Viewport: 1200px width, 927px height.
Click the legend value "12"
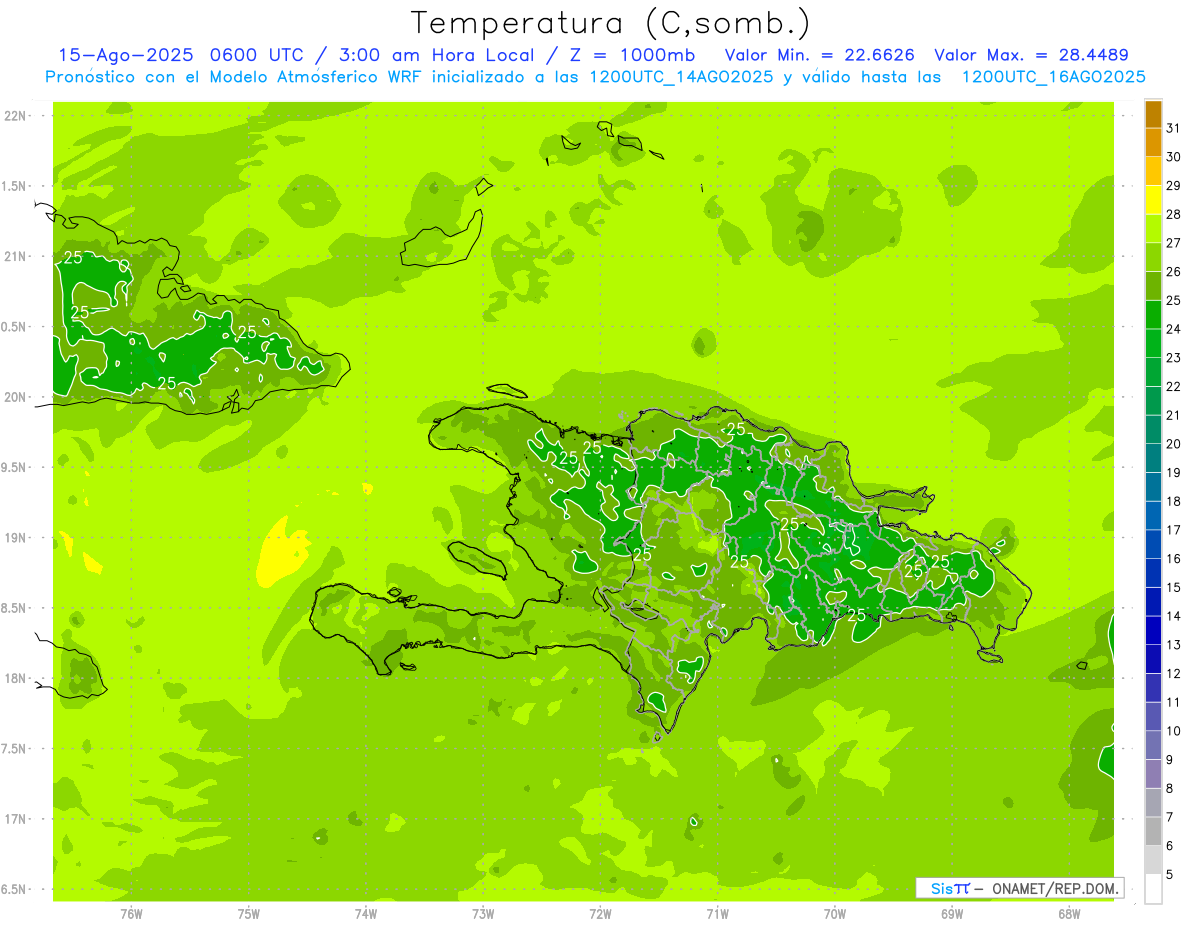point(1173,674)
